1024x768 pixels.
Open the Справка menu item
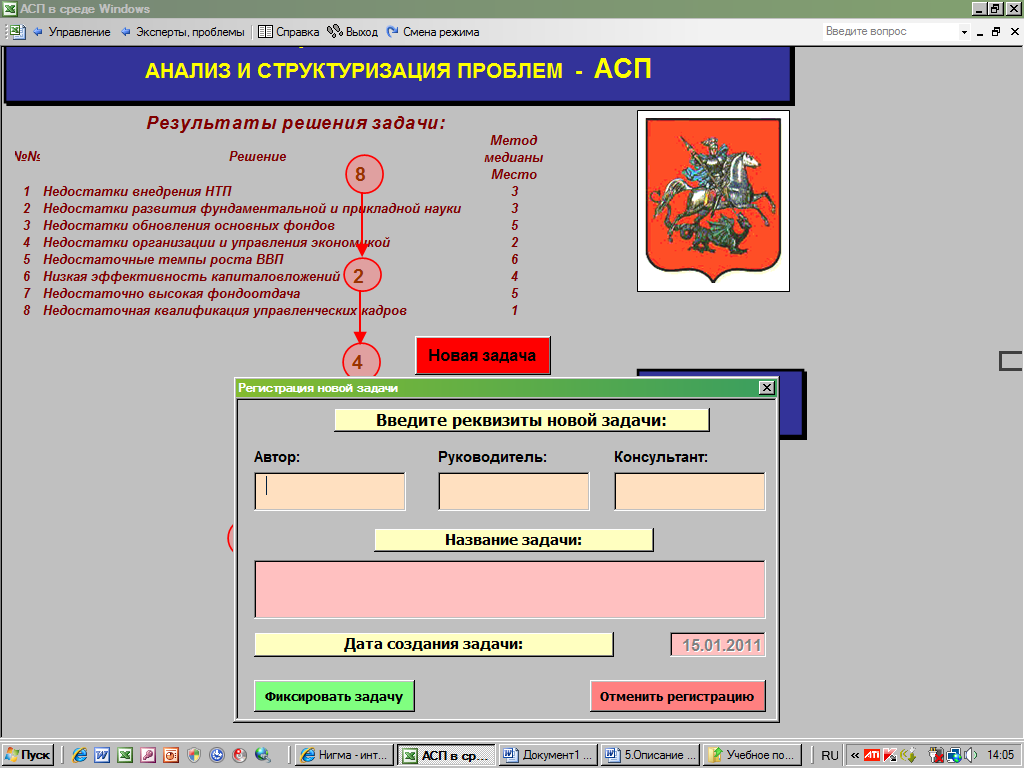click(x=289, y=32)
